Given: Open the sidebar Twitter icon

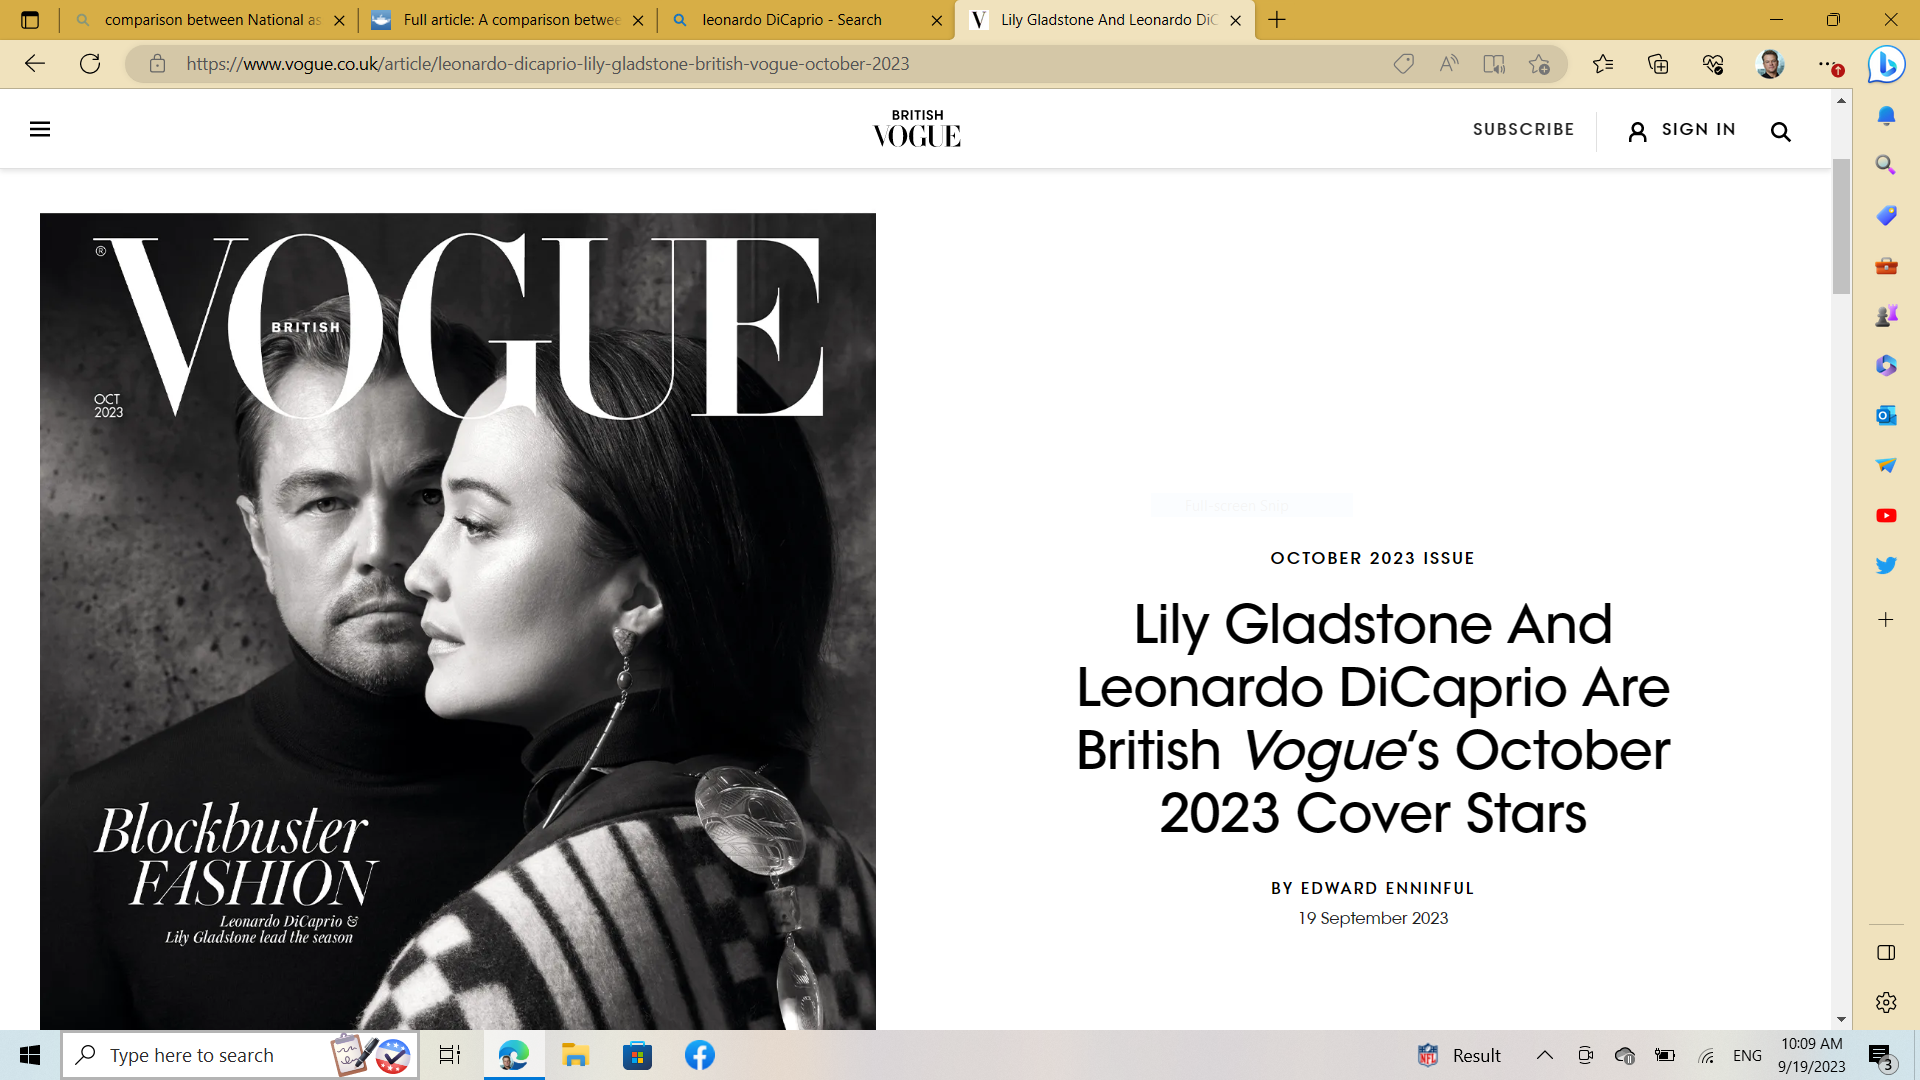Looking at the screenshot, I should pyautogui.click(x=1886, y=565).
